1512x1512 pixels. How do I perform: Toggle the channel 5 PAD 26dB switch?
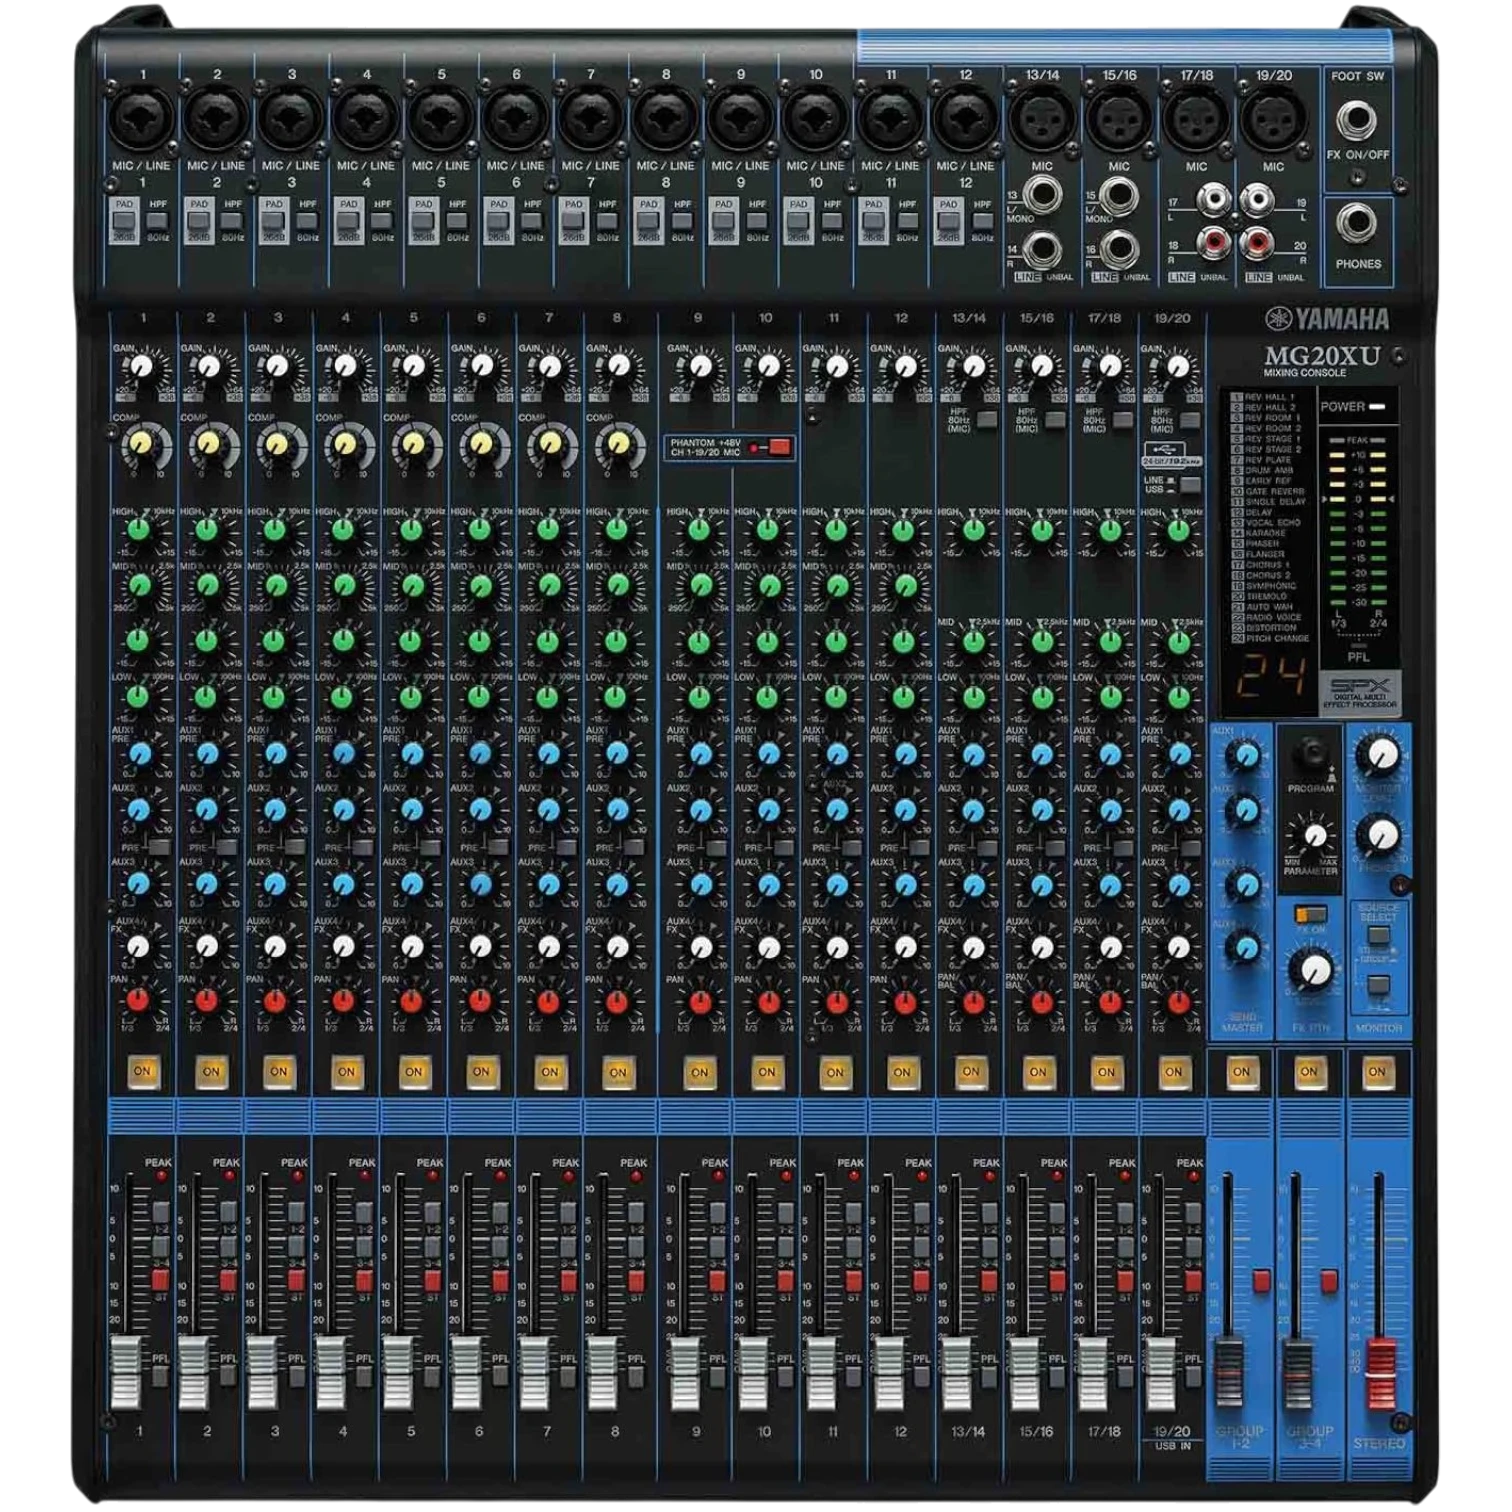pos(423,220)
